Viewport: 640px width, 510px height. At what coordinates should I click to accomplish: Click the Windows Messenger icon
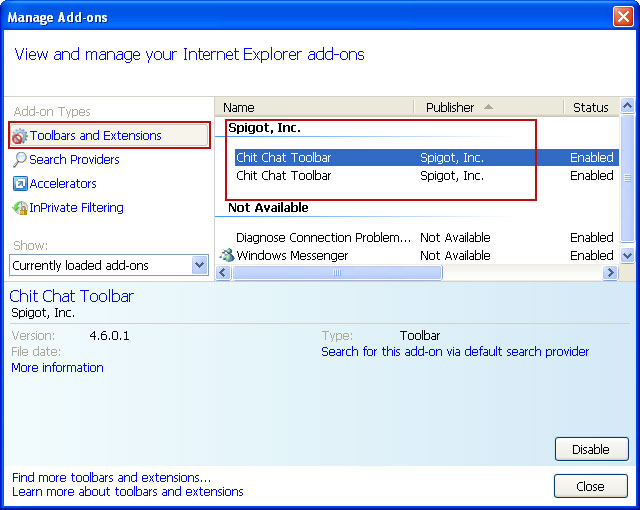[x=227, y=255]
